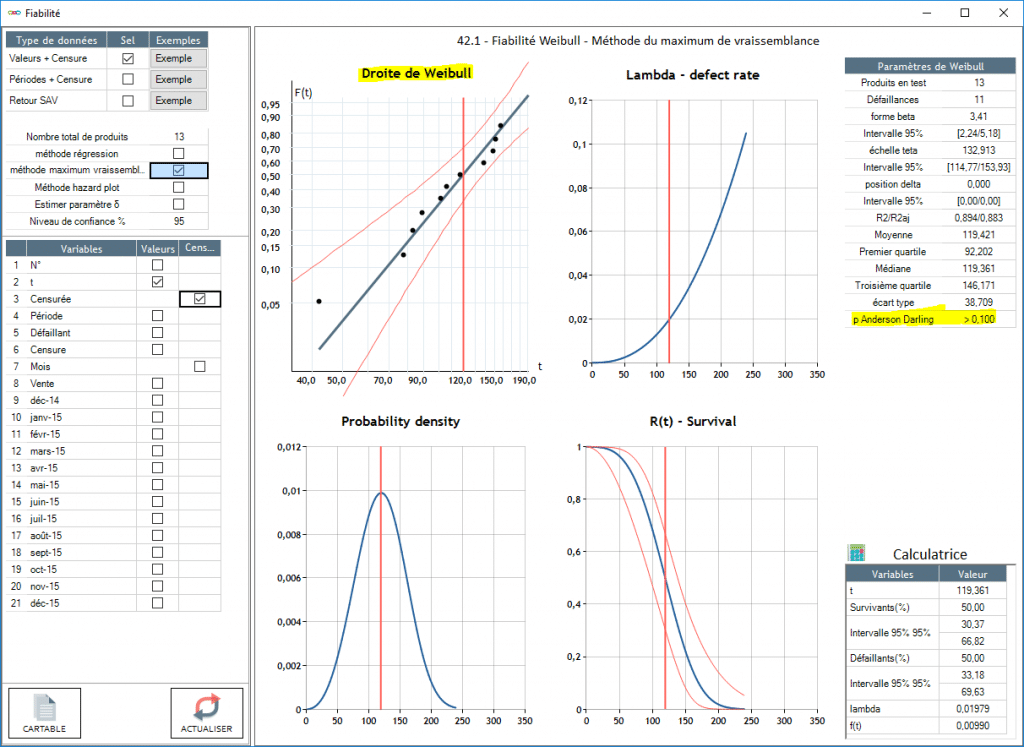Click the Niveau de confiance value 95
The width and height of the screenshot is (1024, 747).
[x=179, y=221]
